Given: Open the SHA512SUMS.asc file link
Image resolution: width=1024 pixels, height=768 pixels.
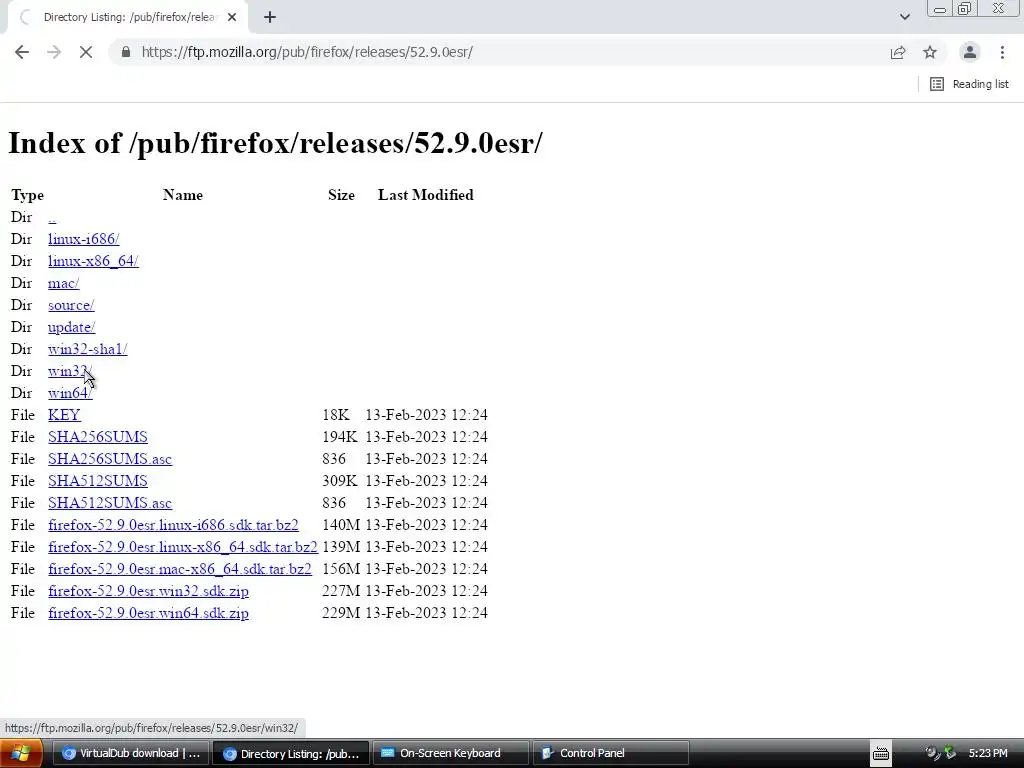Looking at the screenshot, I should point(110,503).
